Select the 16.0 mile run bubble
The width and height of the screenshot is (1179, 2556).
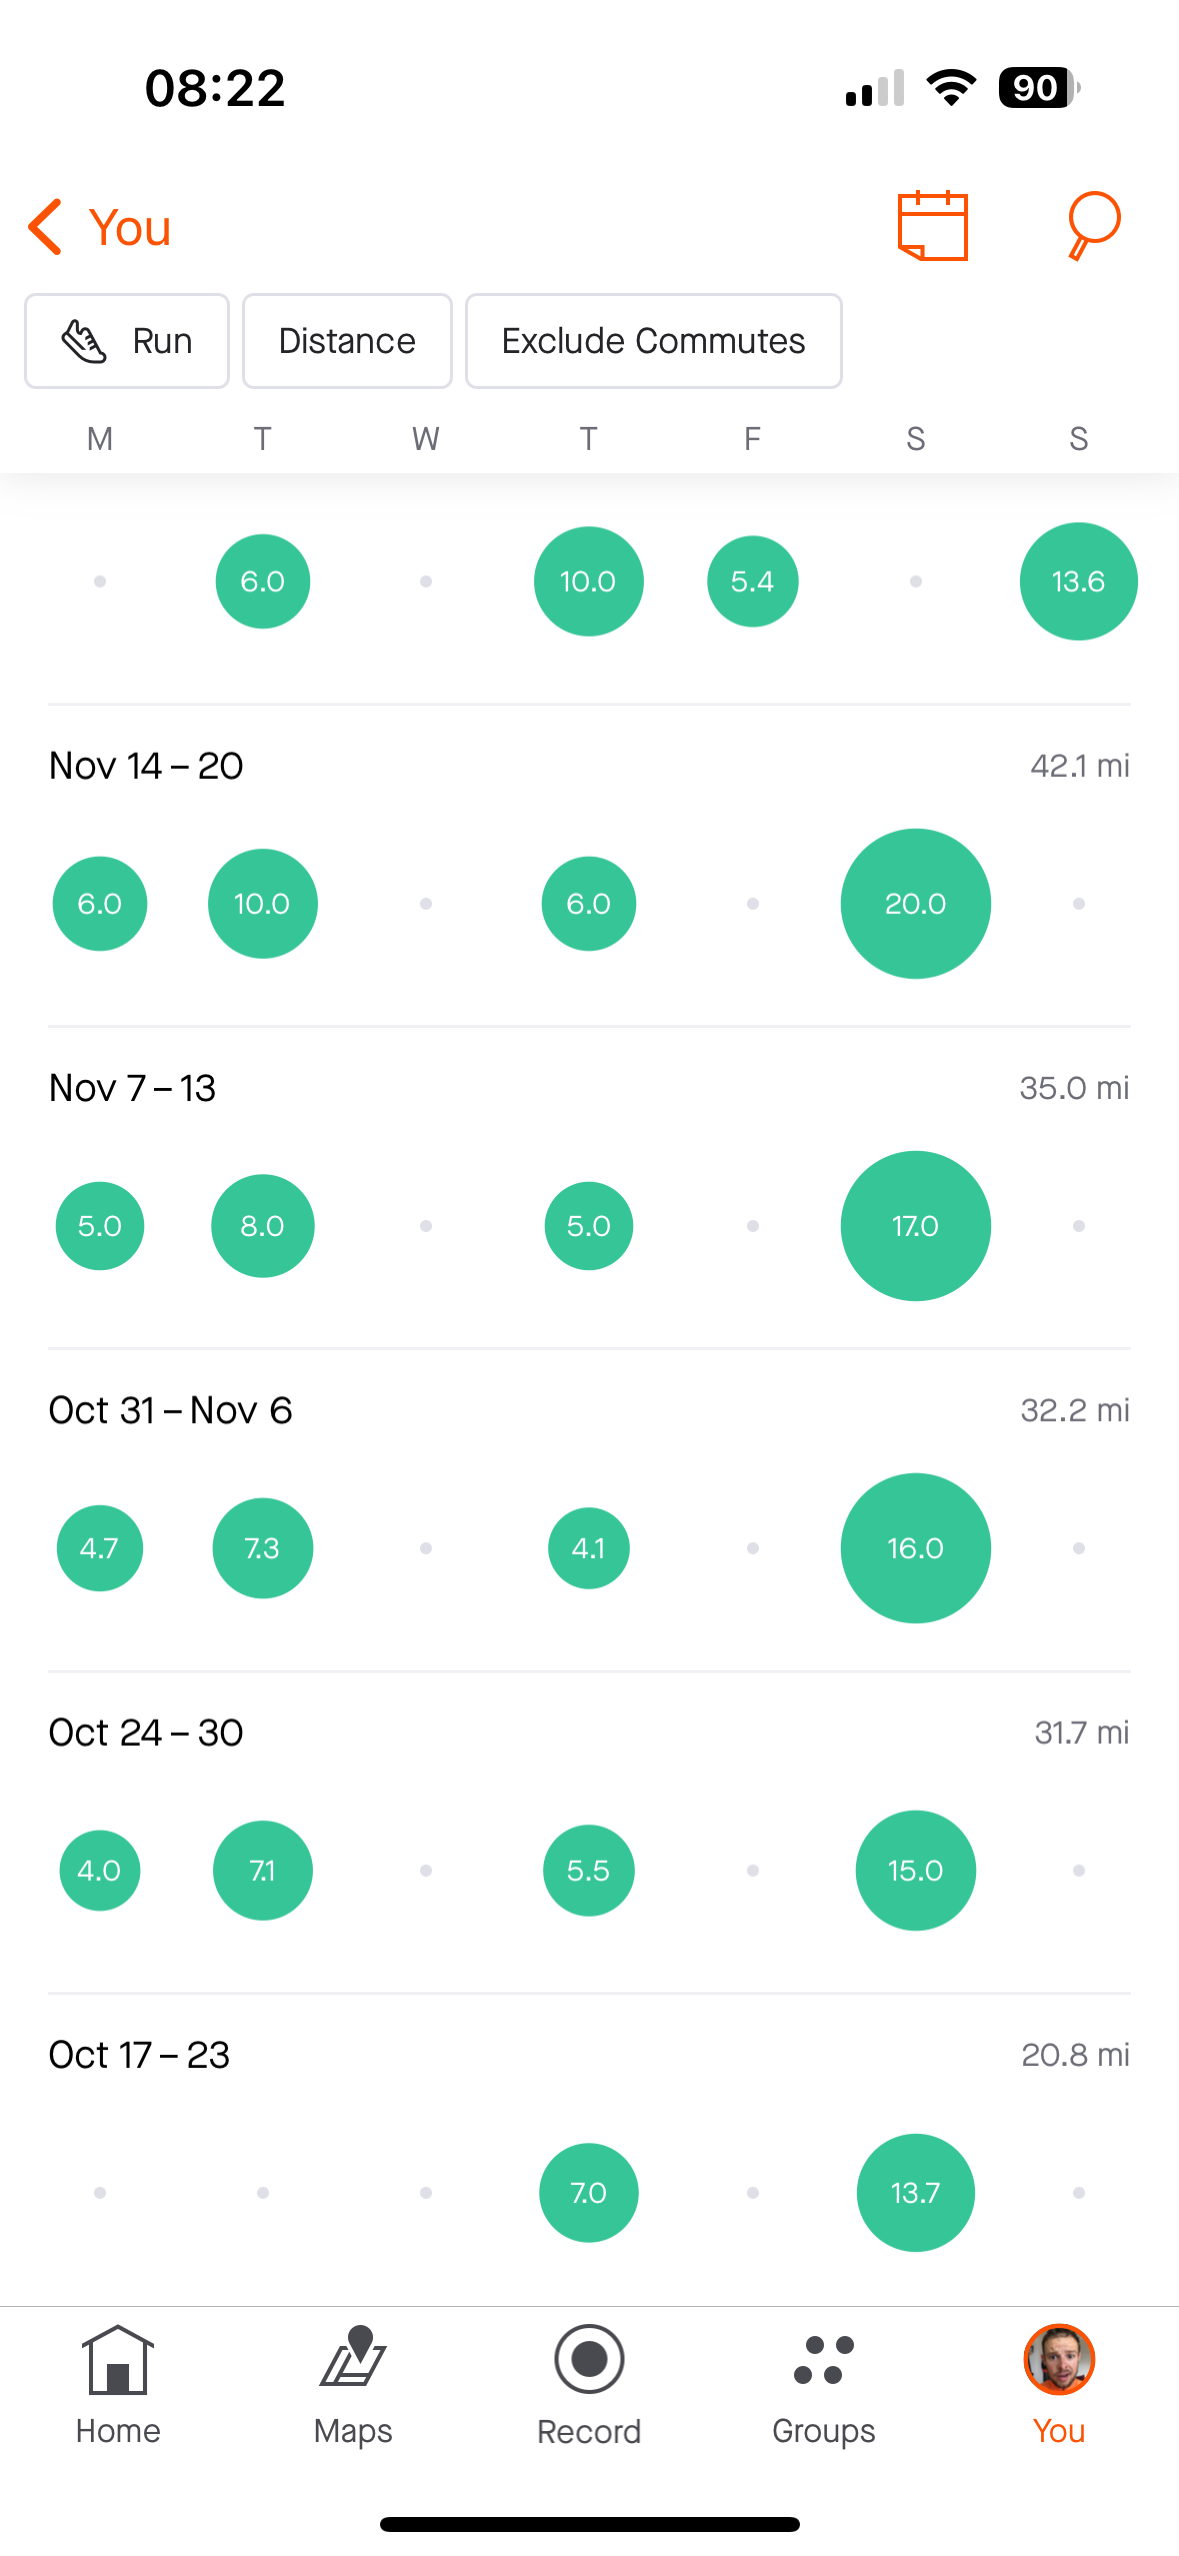[915, 1548]
